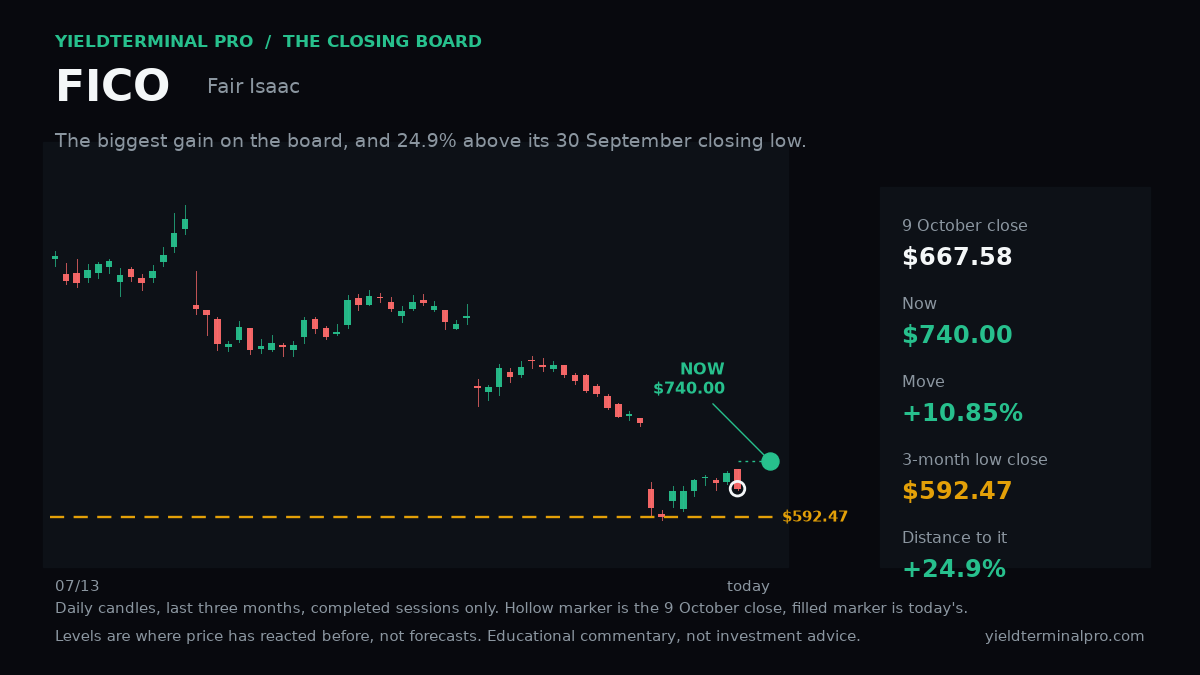Open the YIELDTERMINAL PRO breadcrumb

click(153, 42)
